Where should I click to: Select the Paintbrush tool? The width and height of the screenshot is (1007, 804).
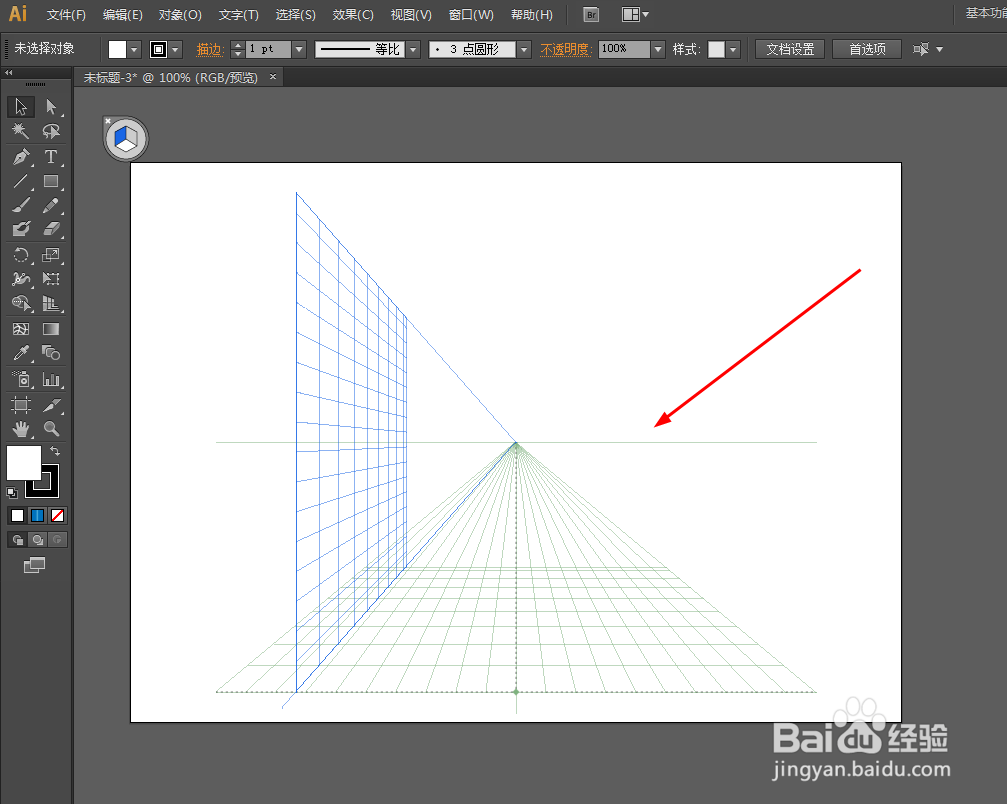(21, 205)
